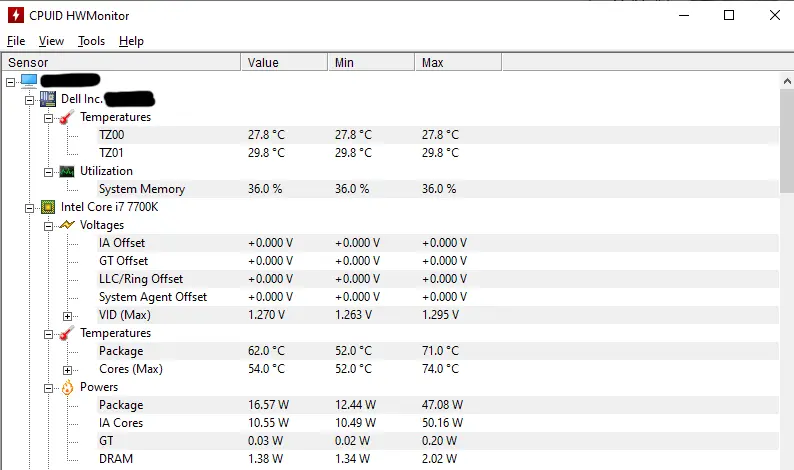
Task: Select the System Memory row
Action: point(438,189)
